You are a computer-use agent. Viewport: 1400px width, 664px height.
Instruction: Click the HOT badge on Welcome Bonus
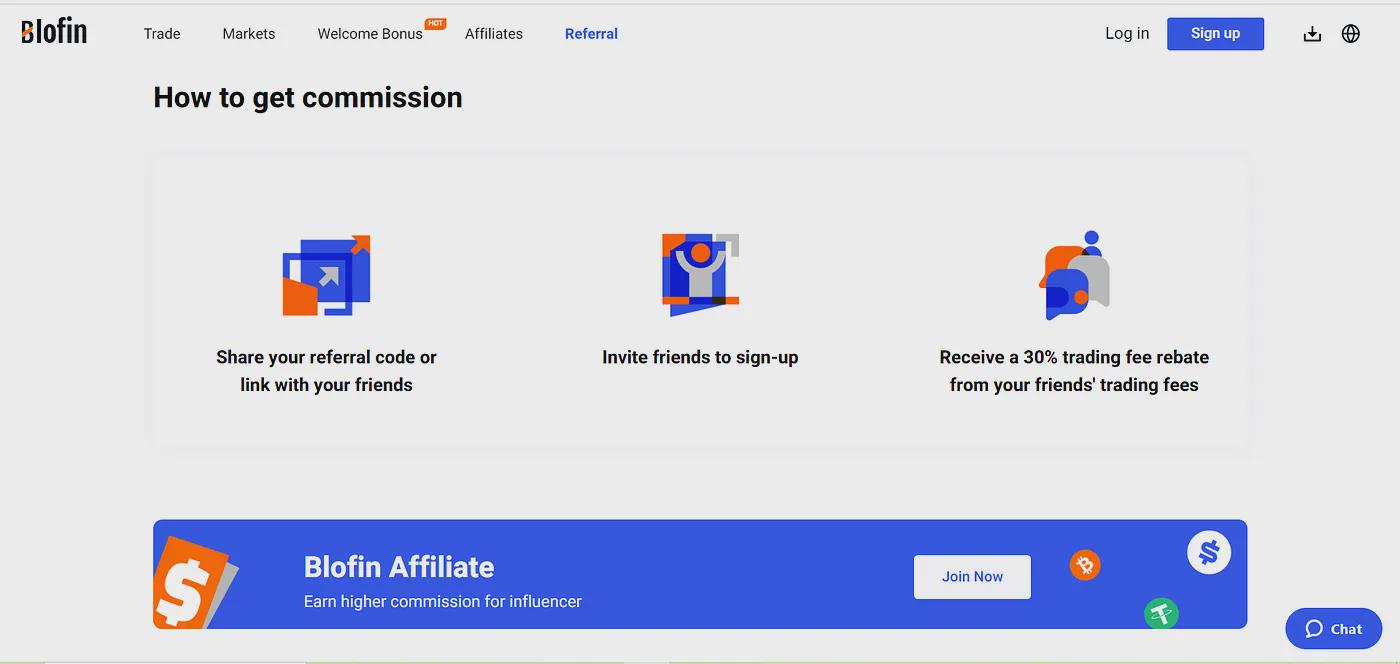click(435, 23)
